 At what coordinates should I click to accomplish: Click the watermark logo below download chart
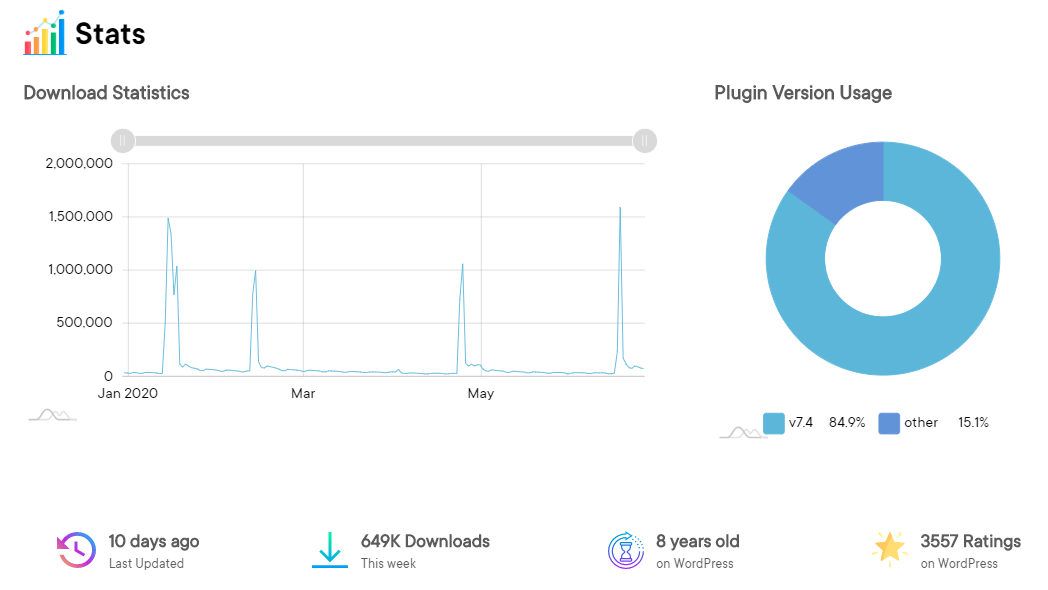coord(52,414)
